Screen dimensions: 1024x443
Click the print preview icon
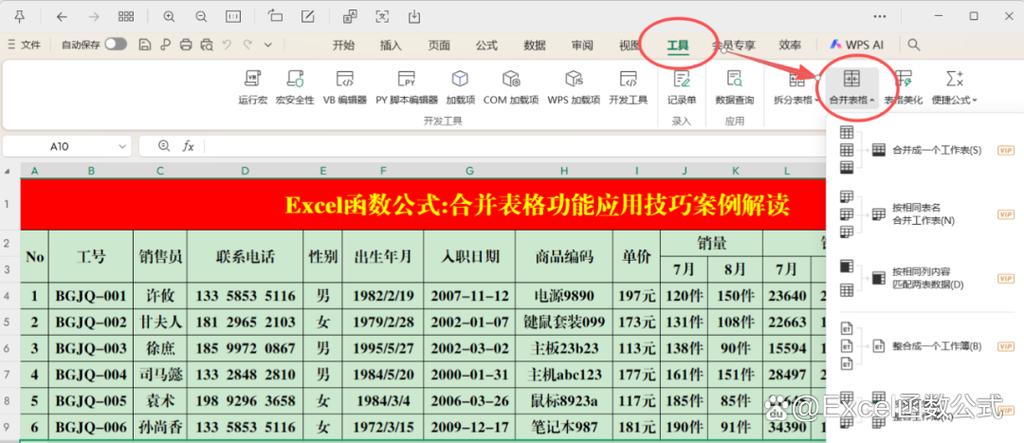(207, 44)
